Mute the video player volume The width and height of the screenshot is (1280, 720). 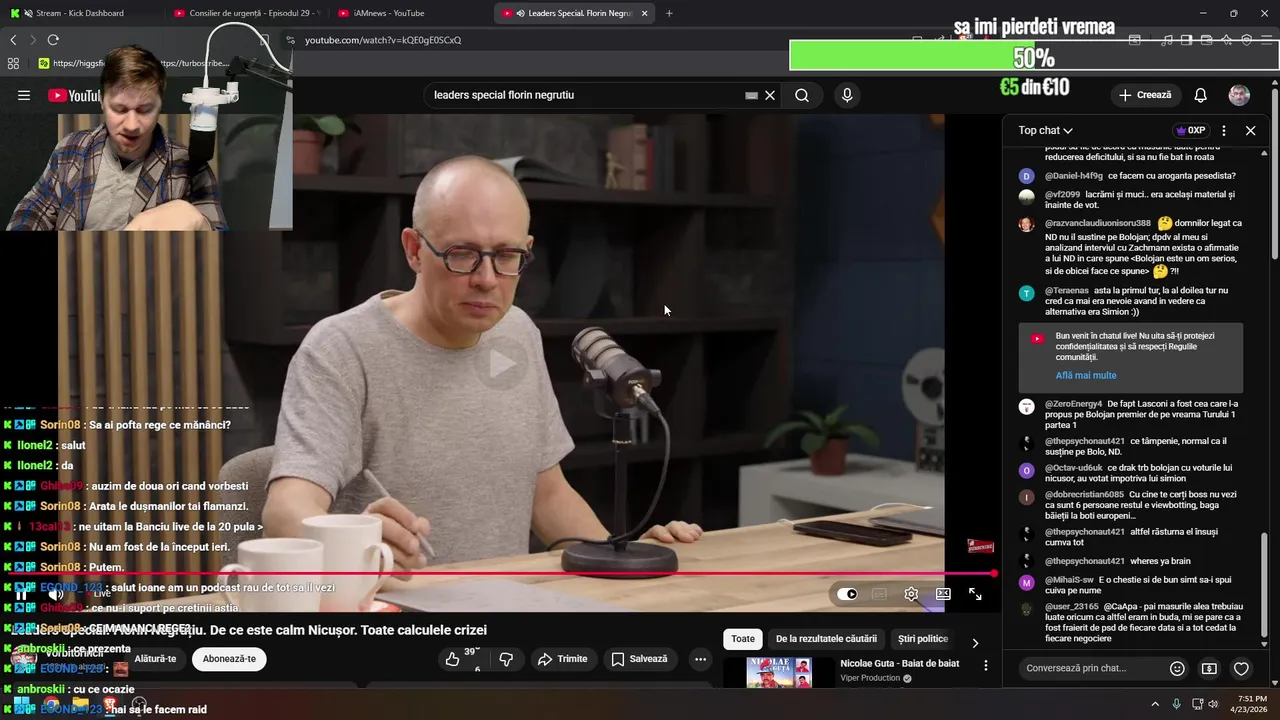[x=56, y=594]
